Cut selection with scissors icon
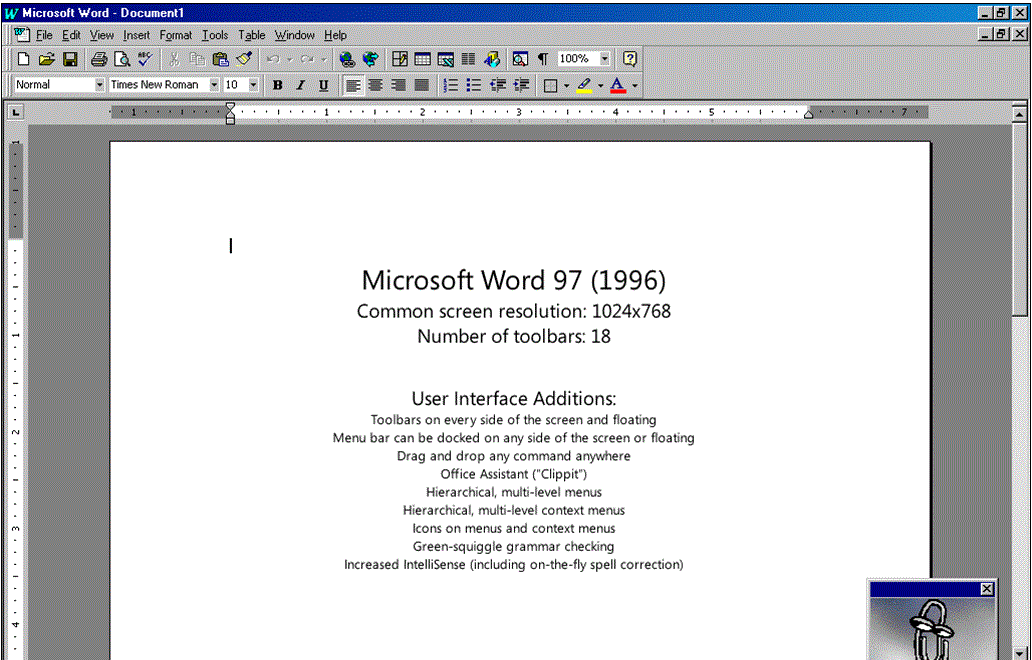Screen dimensions: 1032x660 click(174, 59)
